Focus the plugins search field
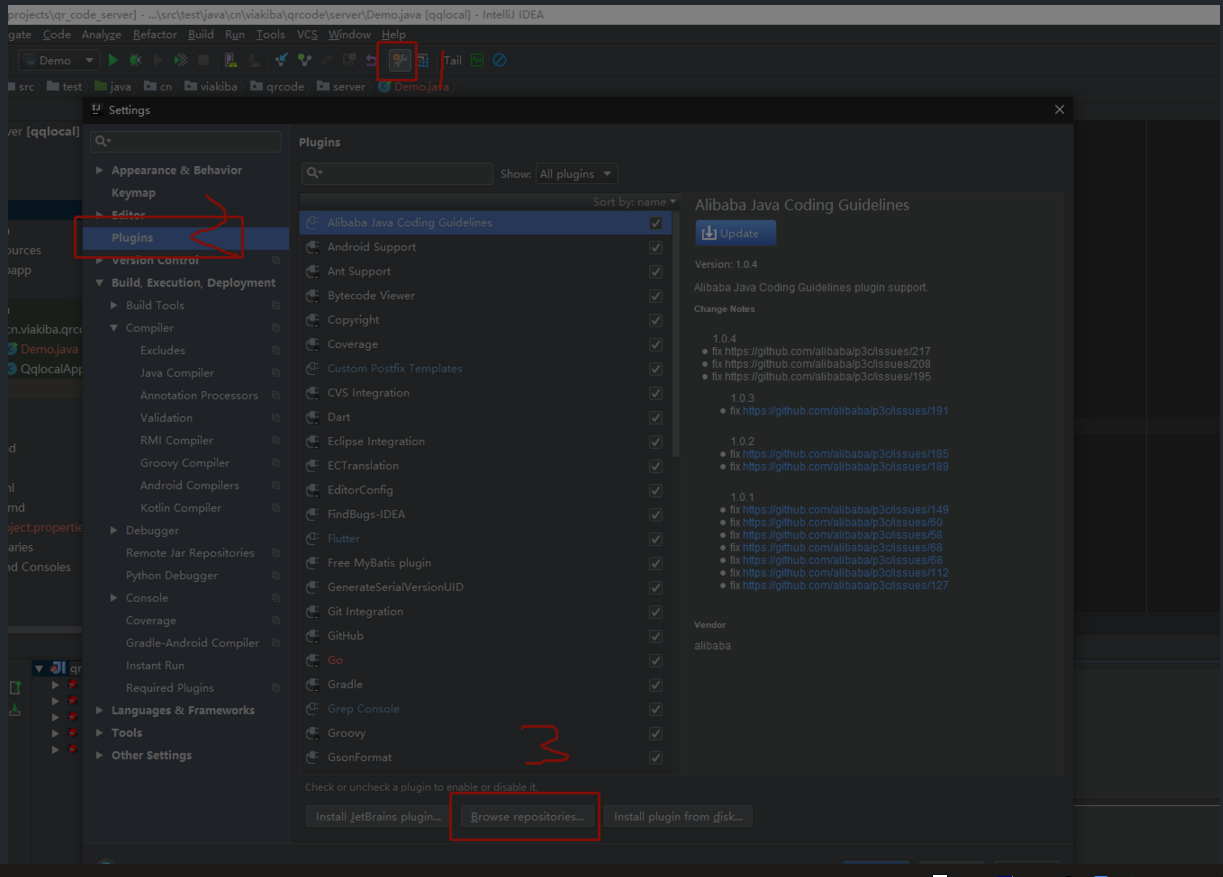Viewport: 1223px width, 877px height. tap(396, 174)
